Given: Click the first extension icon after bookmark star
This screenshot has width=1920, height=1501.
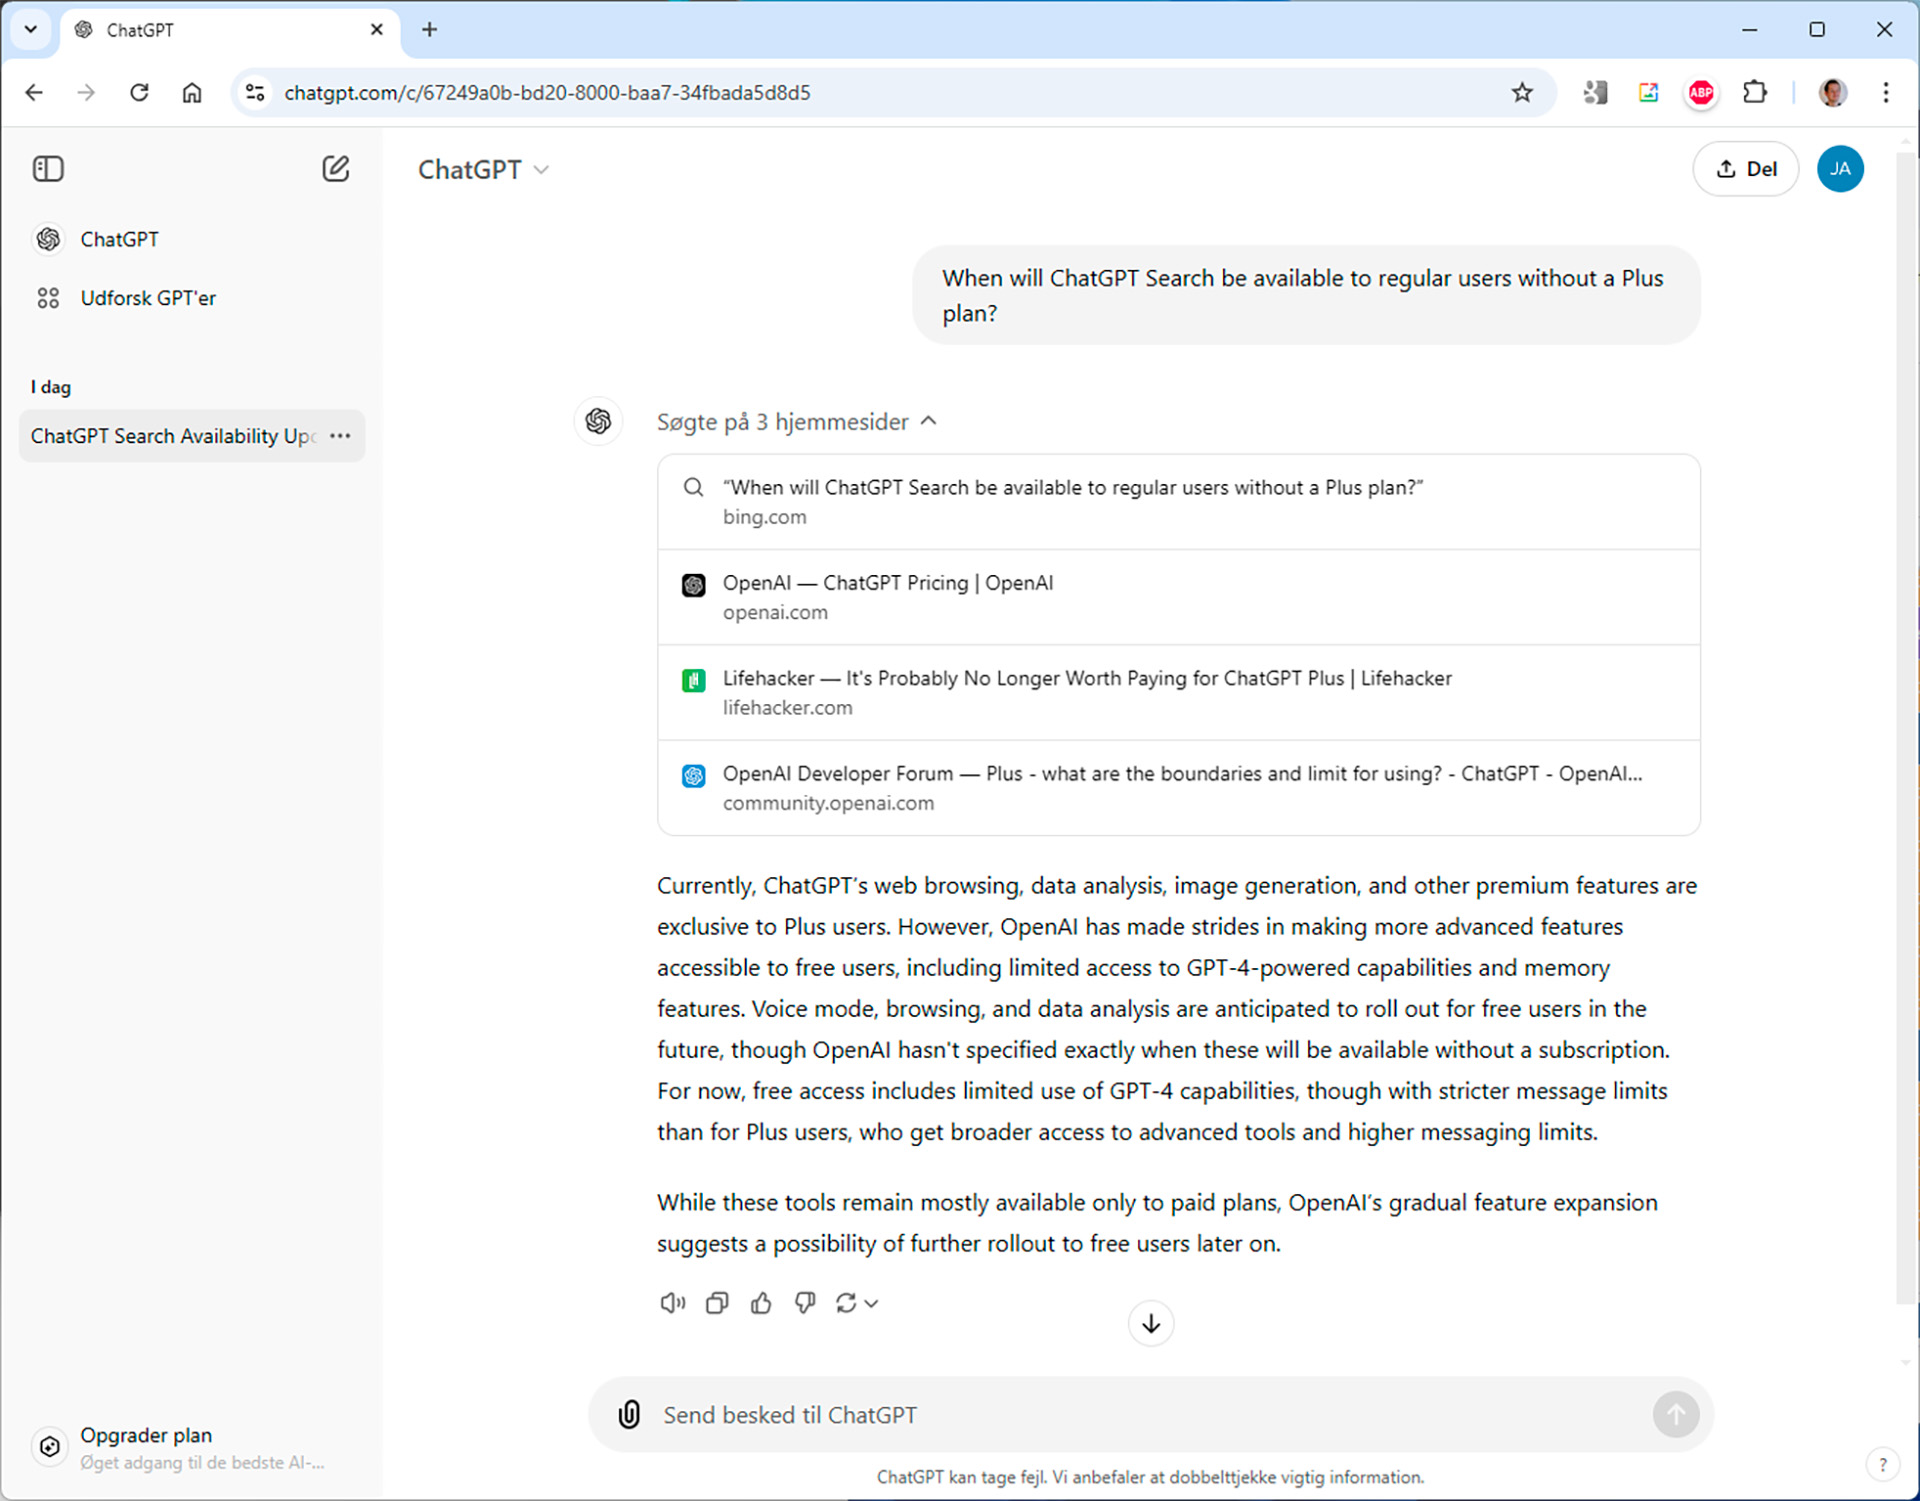Looking at the screenshot, I should [x=1595, y=92].
